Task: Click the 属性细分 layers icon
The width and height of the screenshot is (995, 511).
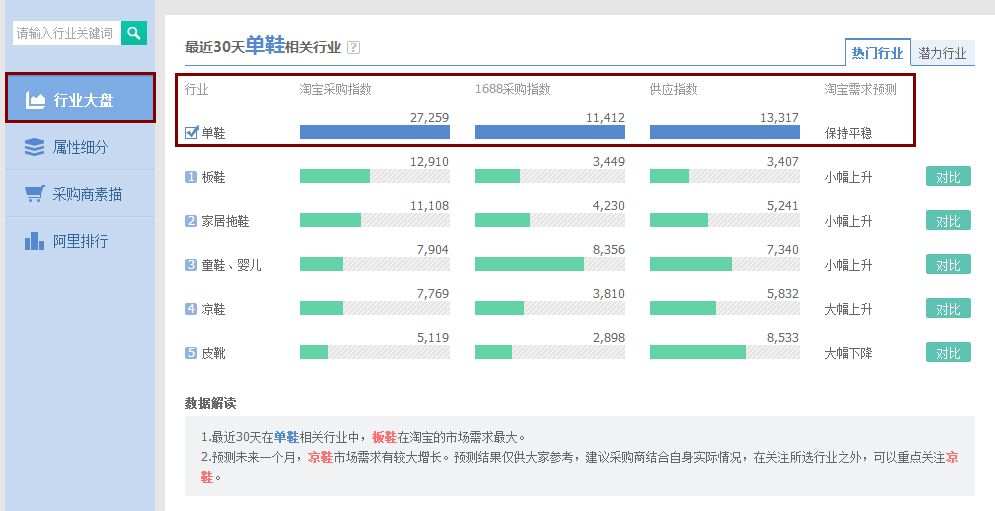Action: tap(35, 147)
